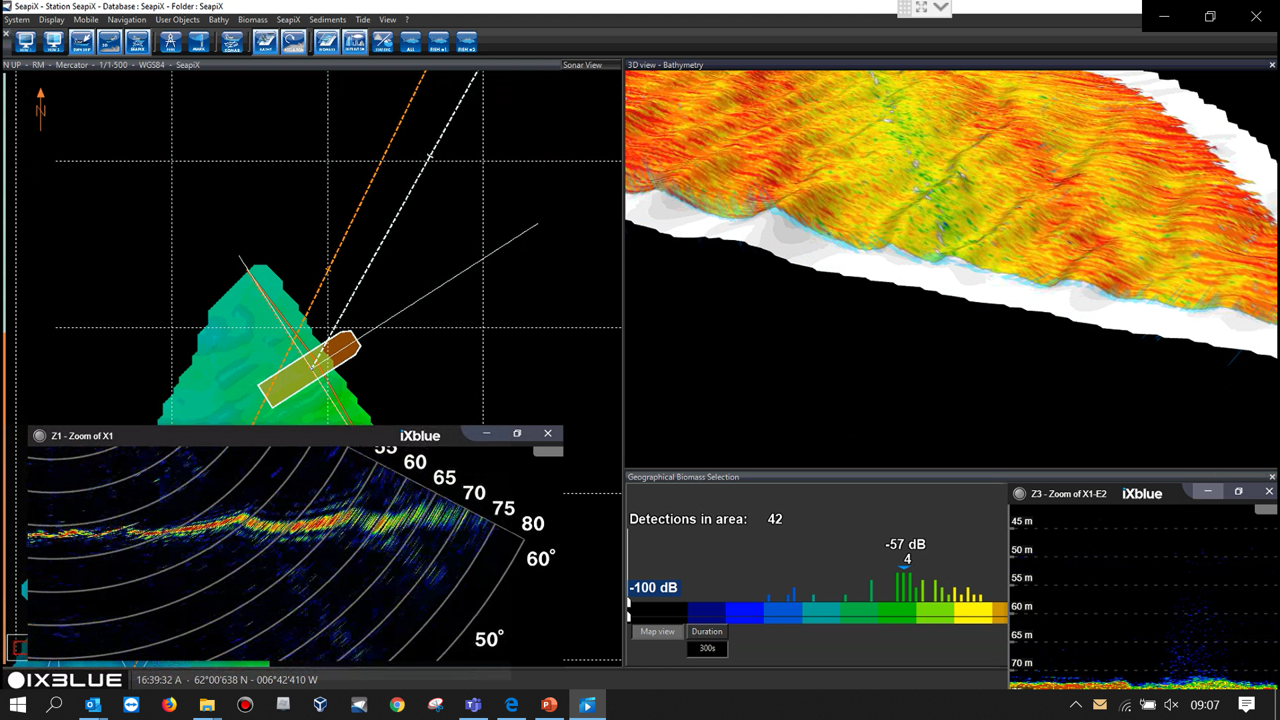Viewport: 1280px width, 720px height.
Task: Toggle the Sonar toolbar icon
Action: pyautogui.click(x=232, y=41)
